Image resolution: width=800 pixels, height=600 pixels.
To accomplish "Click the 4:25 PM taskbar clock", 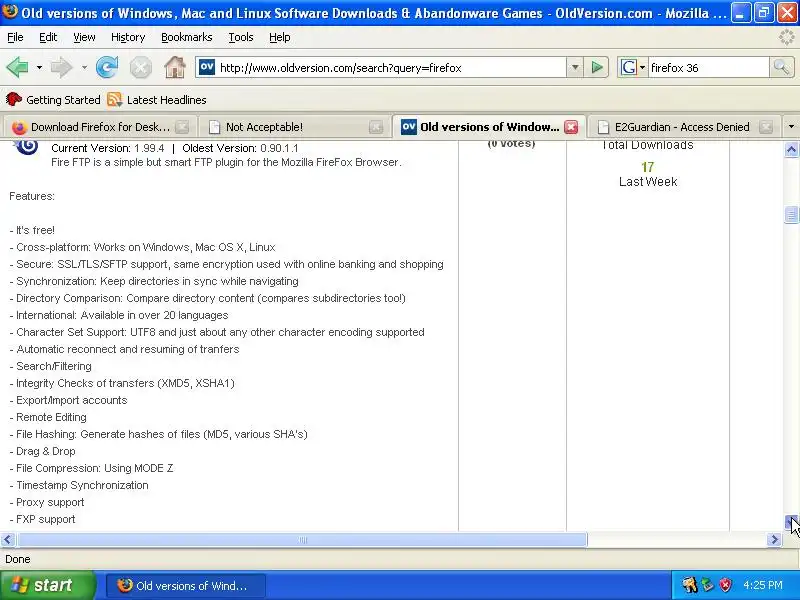I will pyautogui.click(x=763, y=585).
